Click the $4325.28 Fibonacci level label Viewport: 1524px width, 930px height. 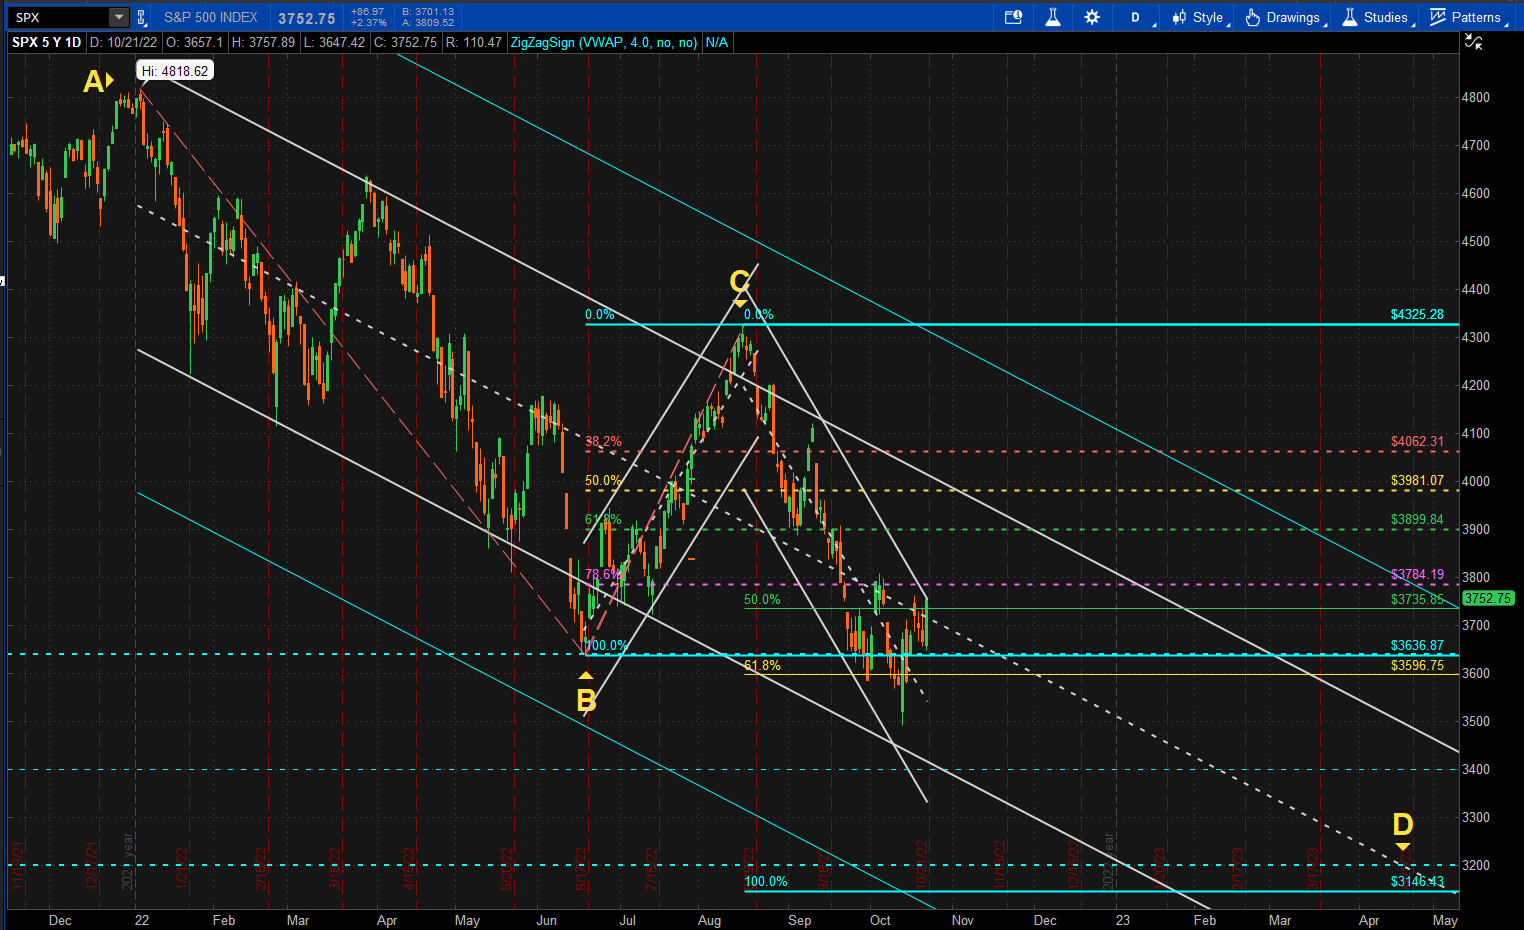tap(1417, 314)
